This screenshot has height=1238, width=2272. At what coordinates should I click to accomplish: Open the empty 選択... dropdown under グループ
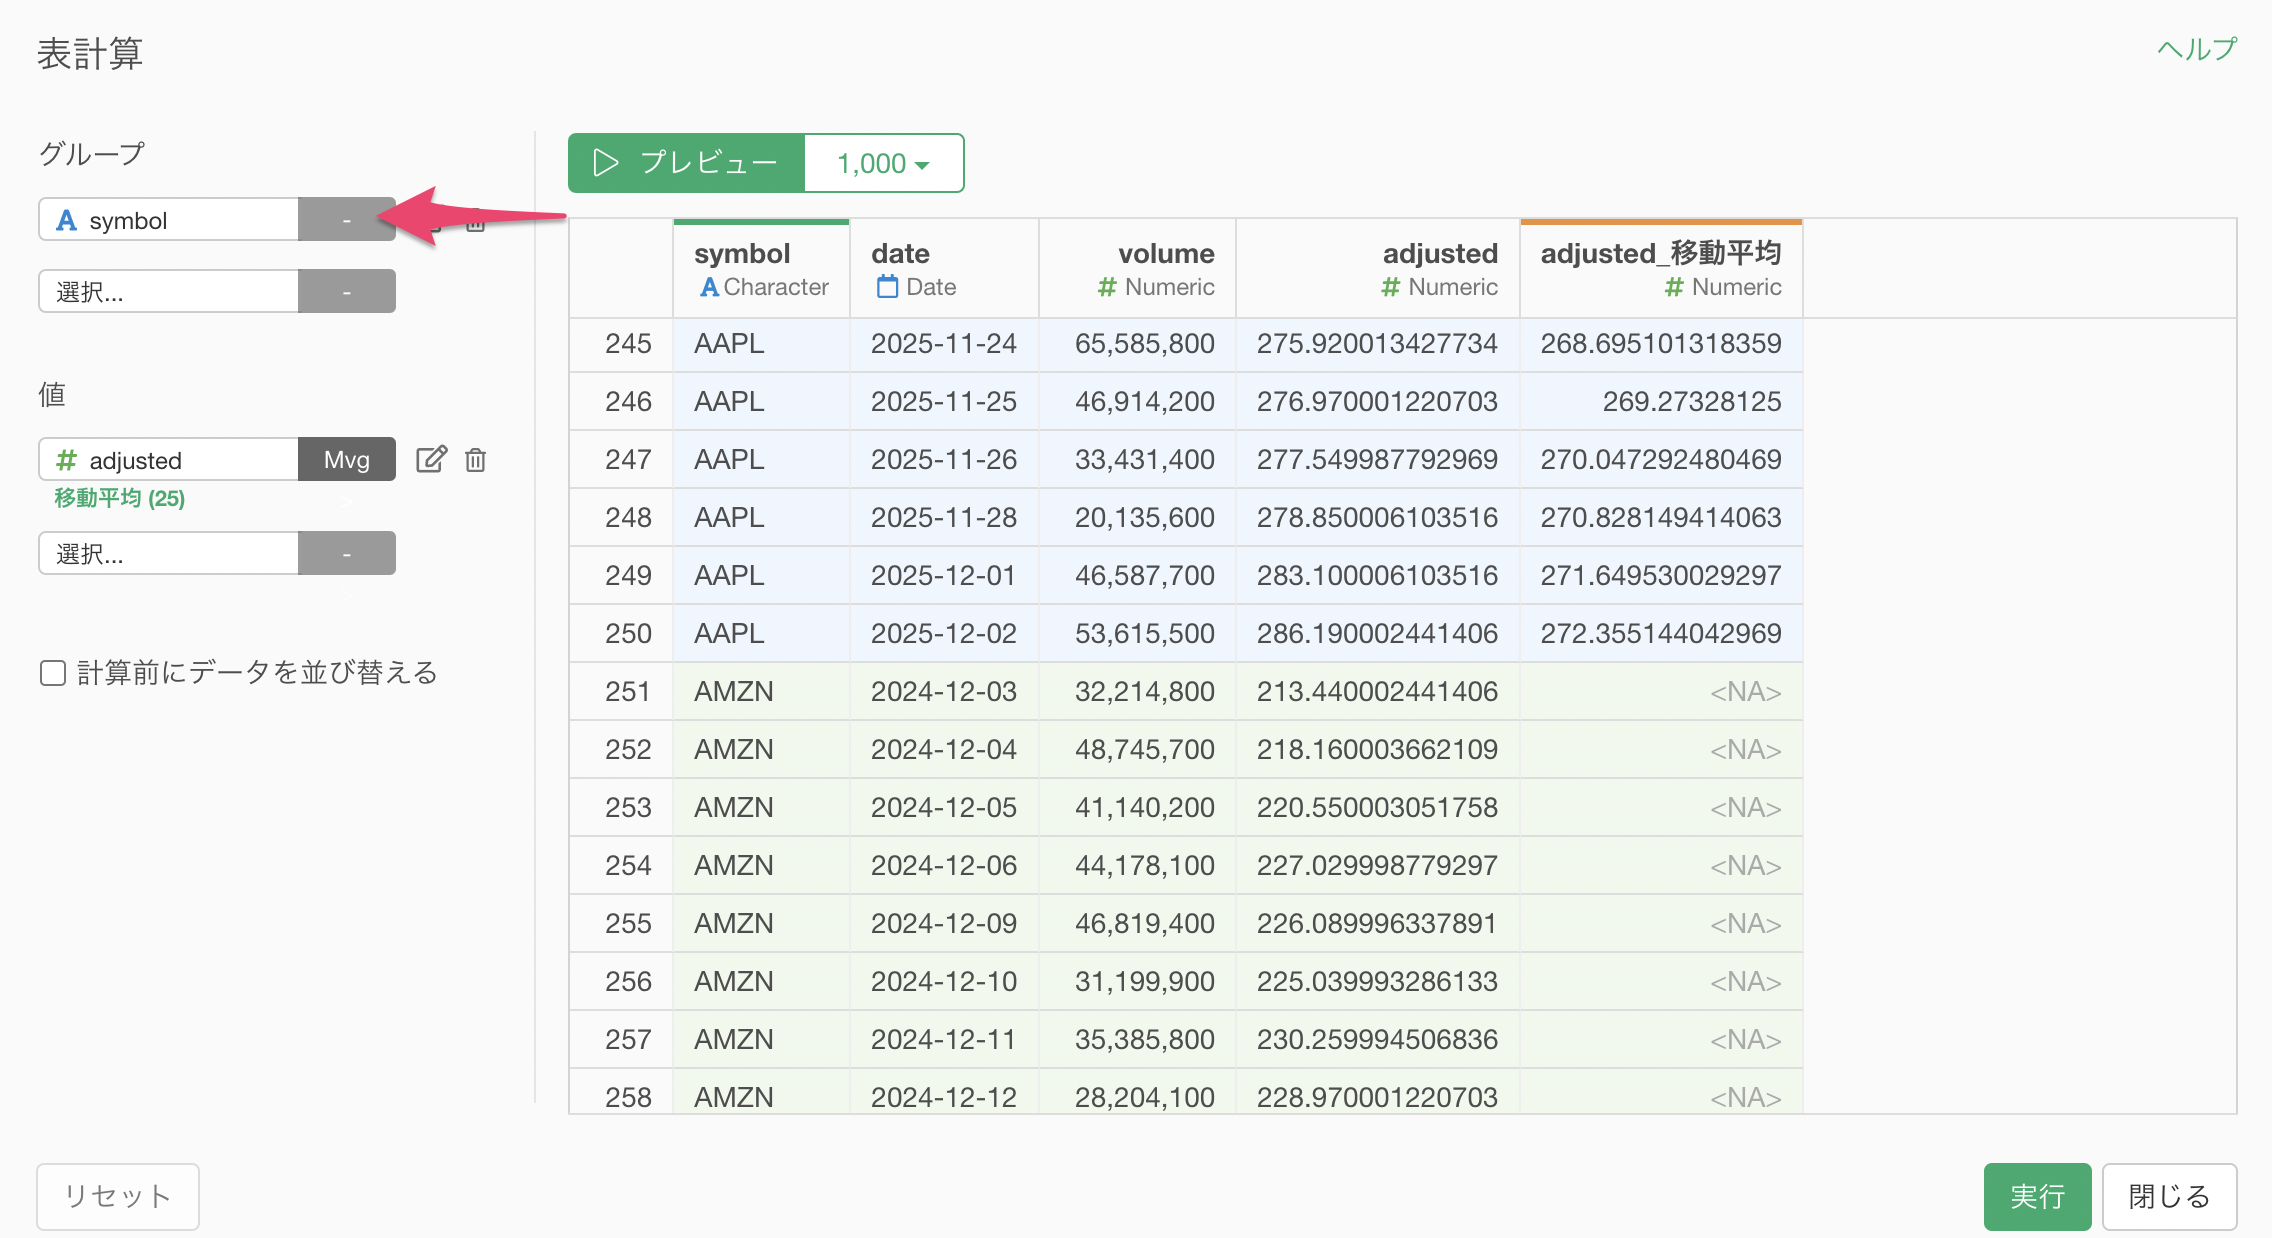(168, 292)
